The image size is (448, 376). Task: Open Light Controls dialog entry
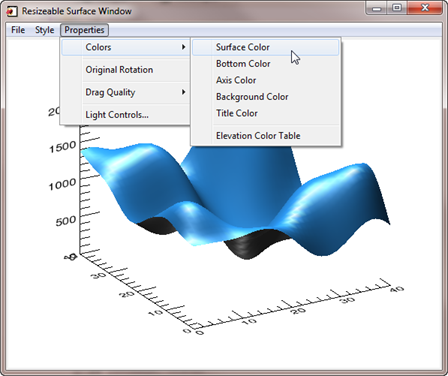126,115
